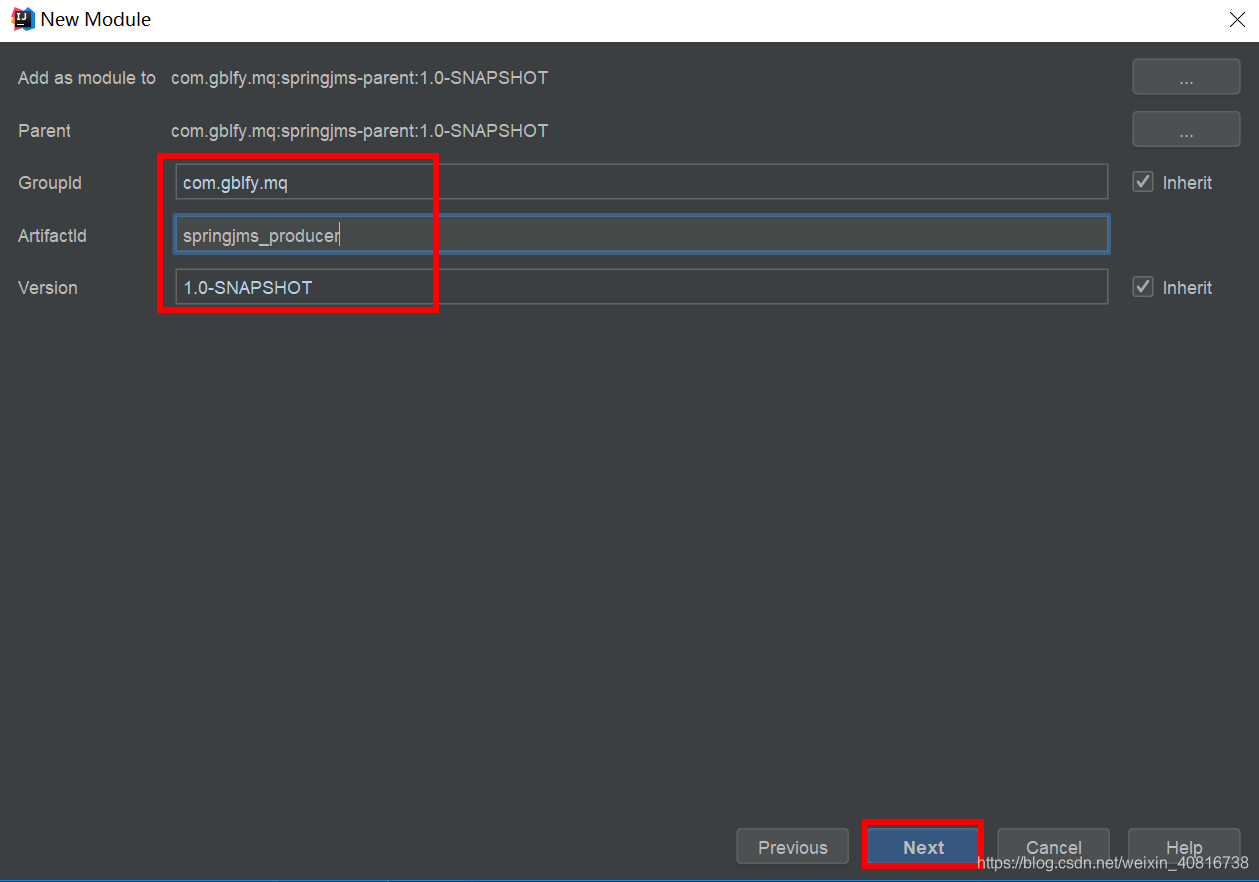Select the Add as module to value text
This screenshot has height=882, width=1259.
359,77
